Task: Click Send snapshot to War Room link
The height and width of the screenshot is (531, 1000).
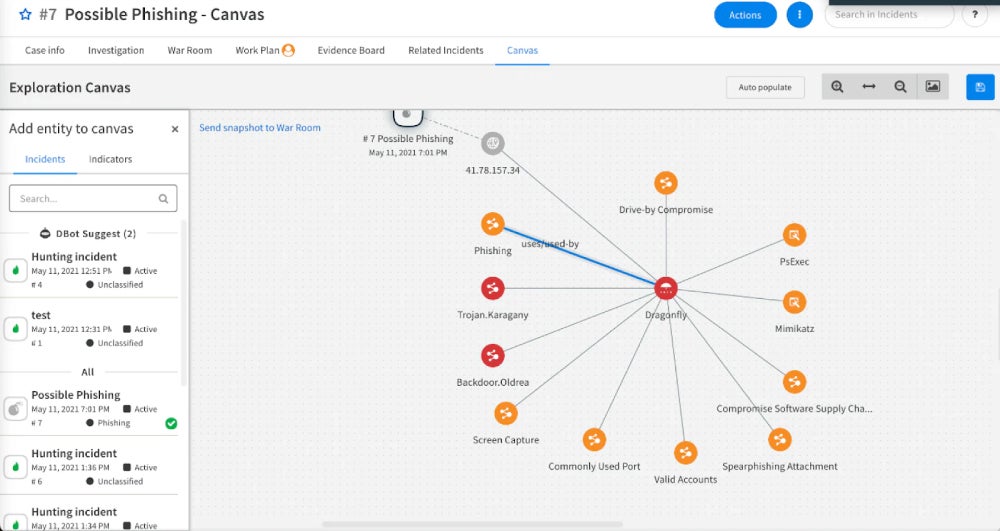Action: point(260,128)
